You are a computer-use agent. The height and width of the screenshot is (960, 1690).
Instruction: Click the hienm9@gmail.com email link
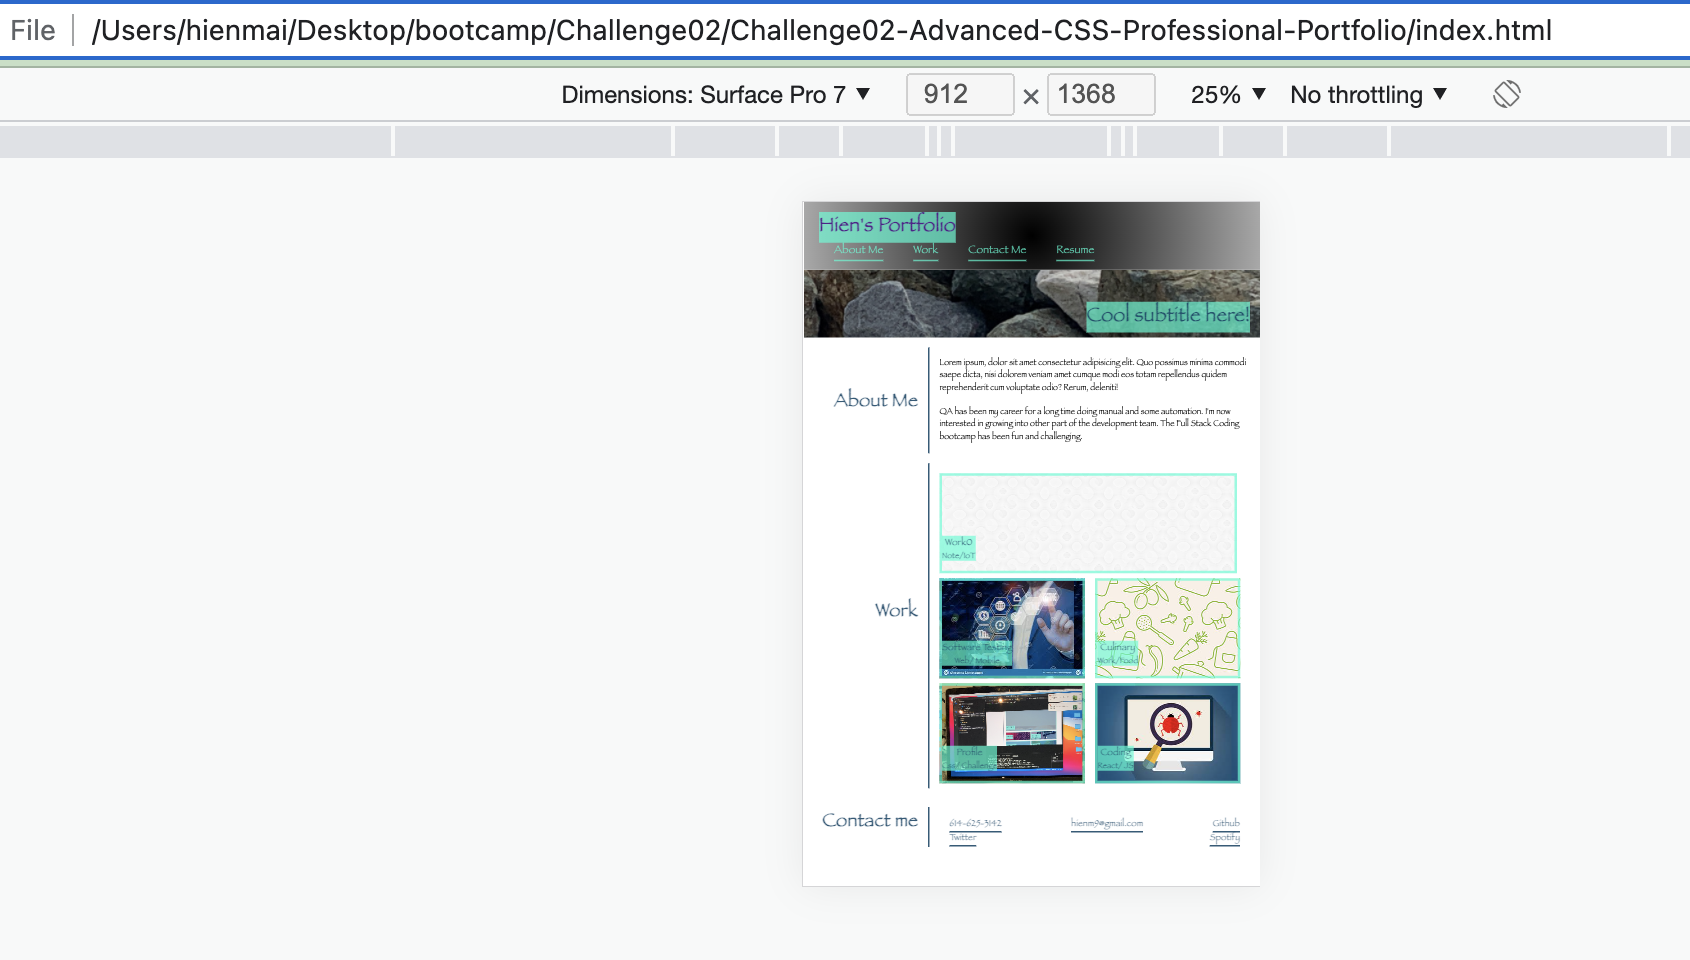coord(1107,823)
